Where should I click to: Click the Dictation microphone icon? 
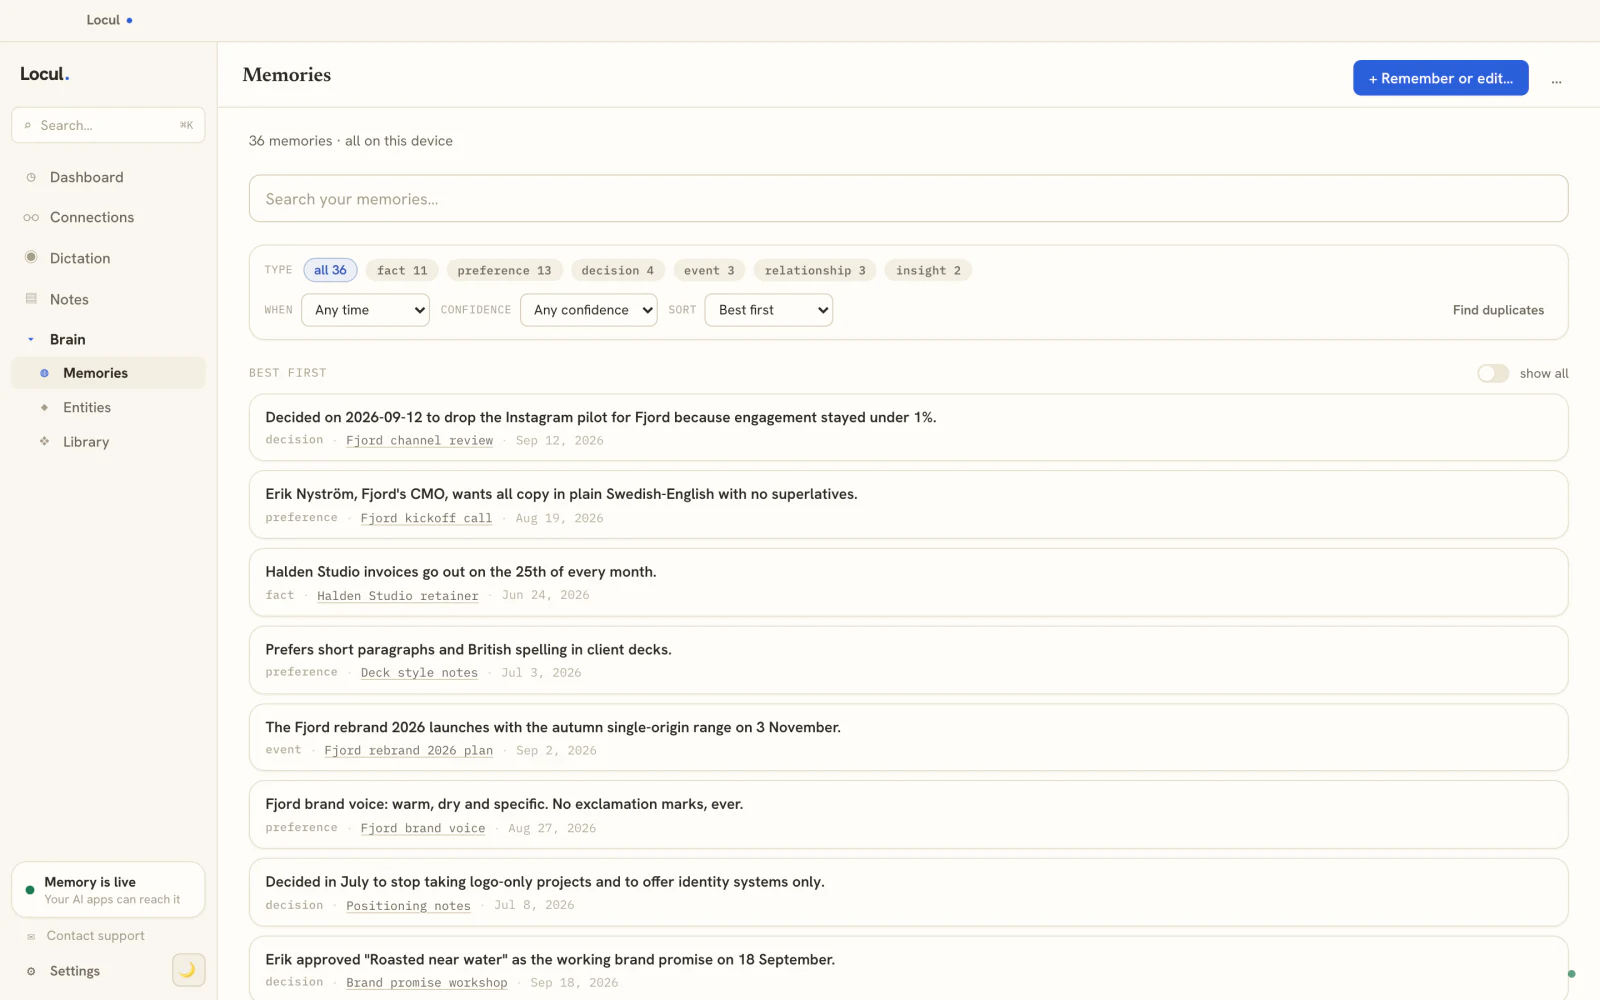pos(31,258)
